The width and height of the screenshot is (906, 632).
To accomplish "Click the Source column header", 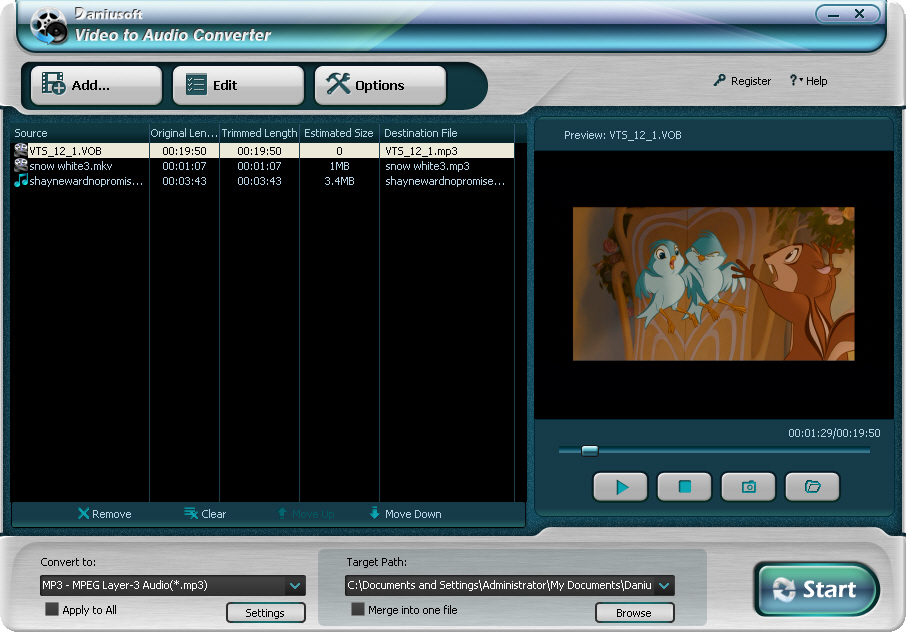I will tap(80, 133).
